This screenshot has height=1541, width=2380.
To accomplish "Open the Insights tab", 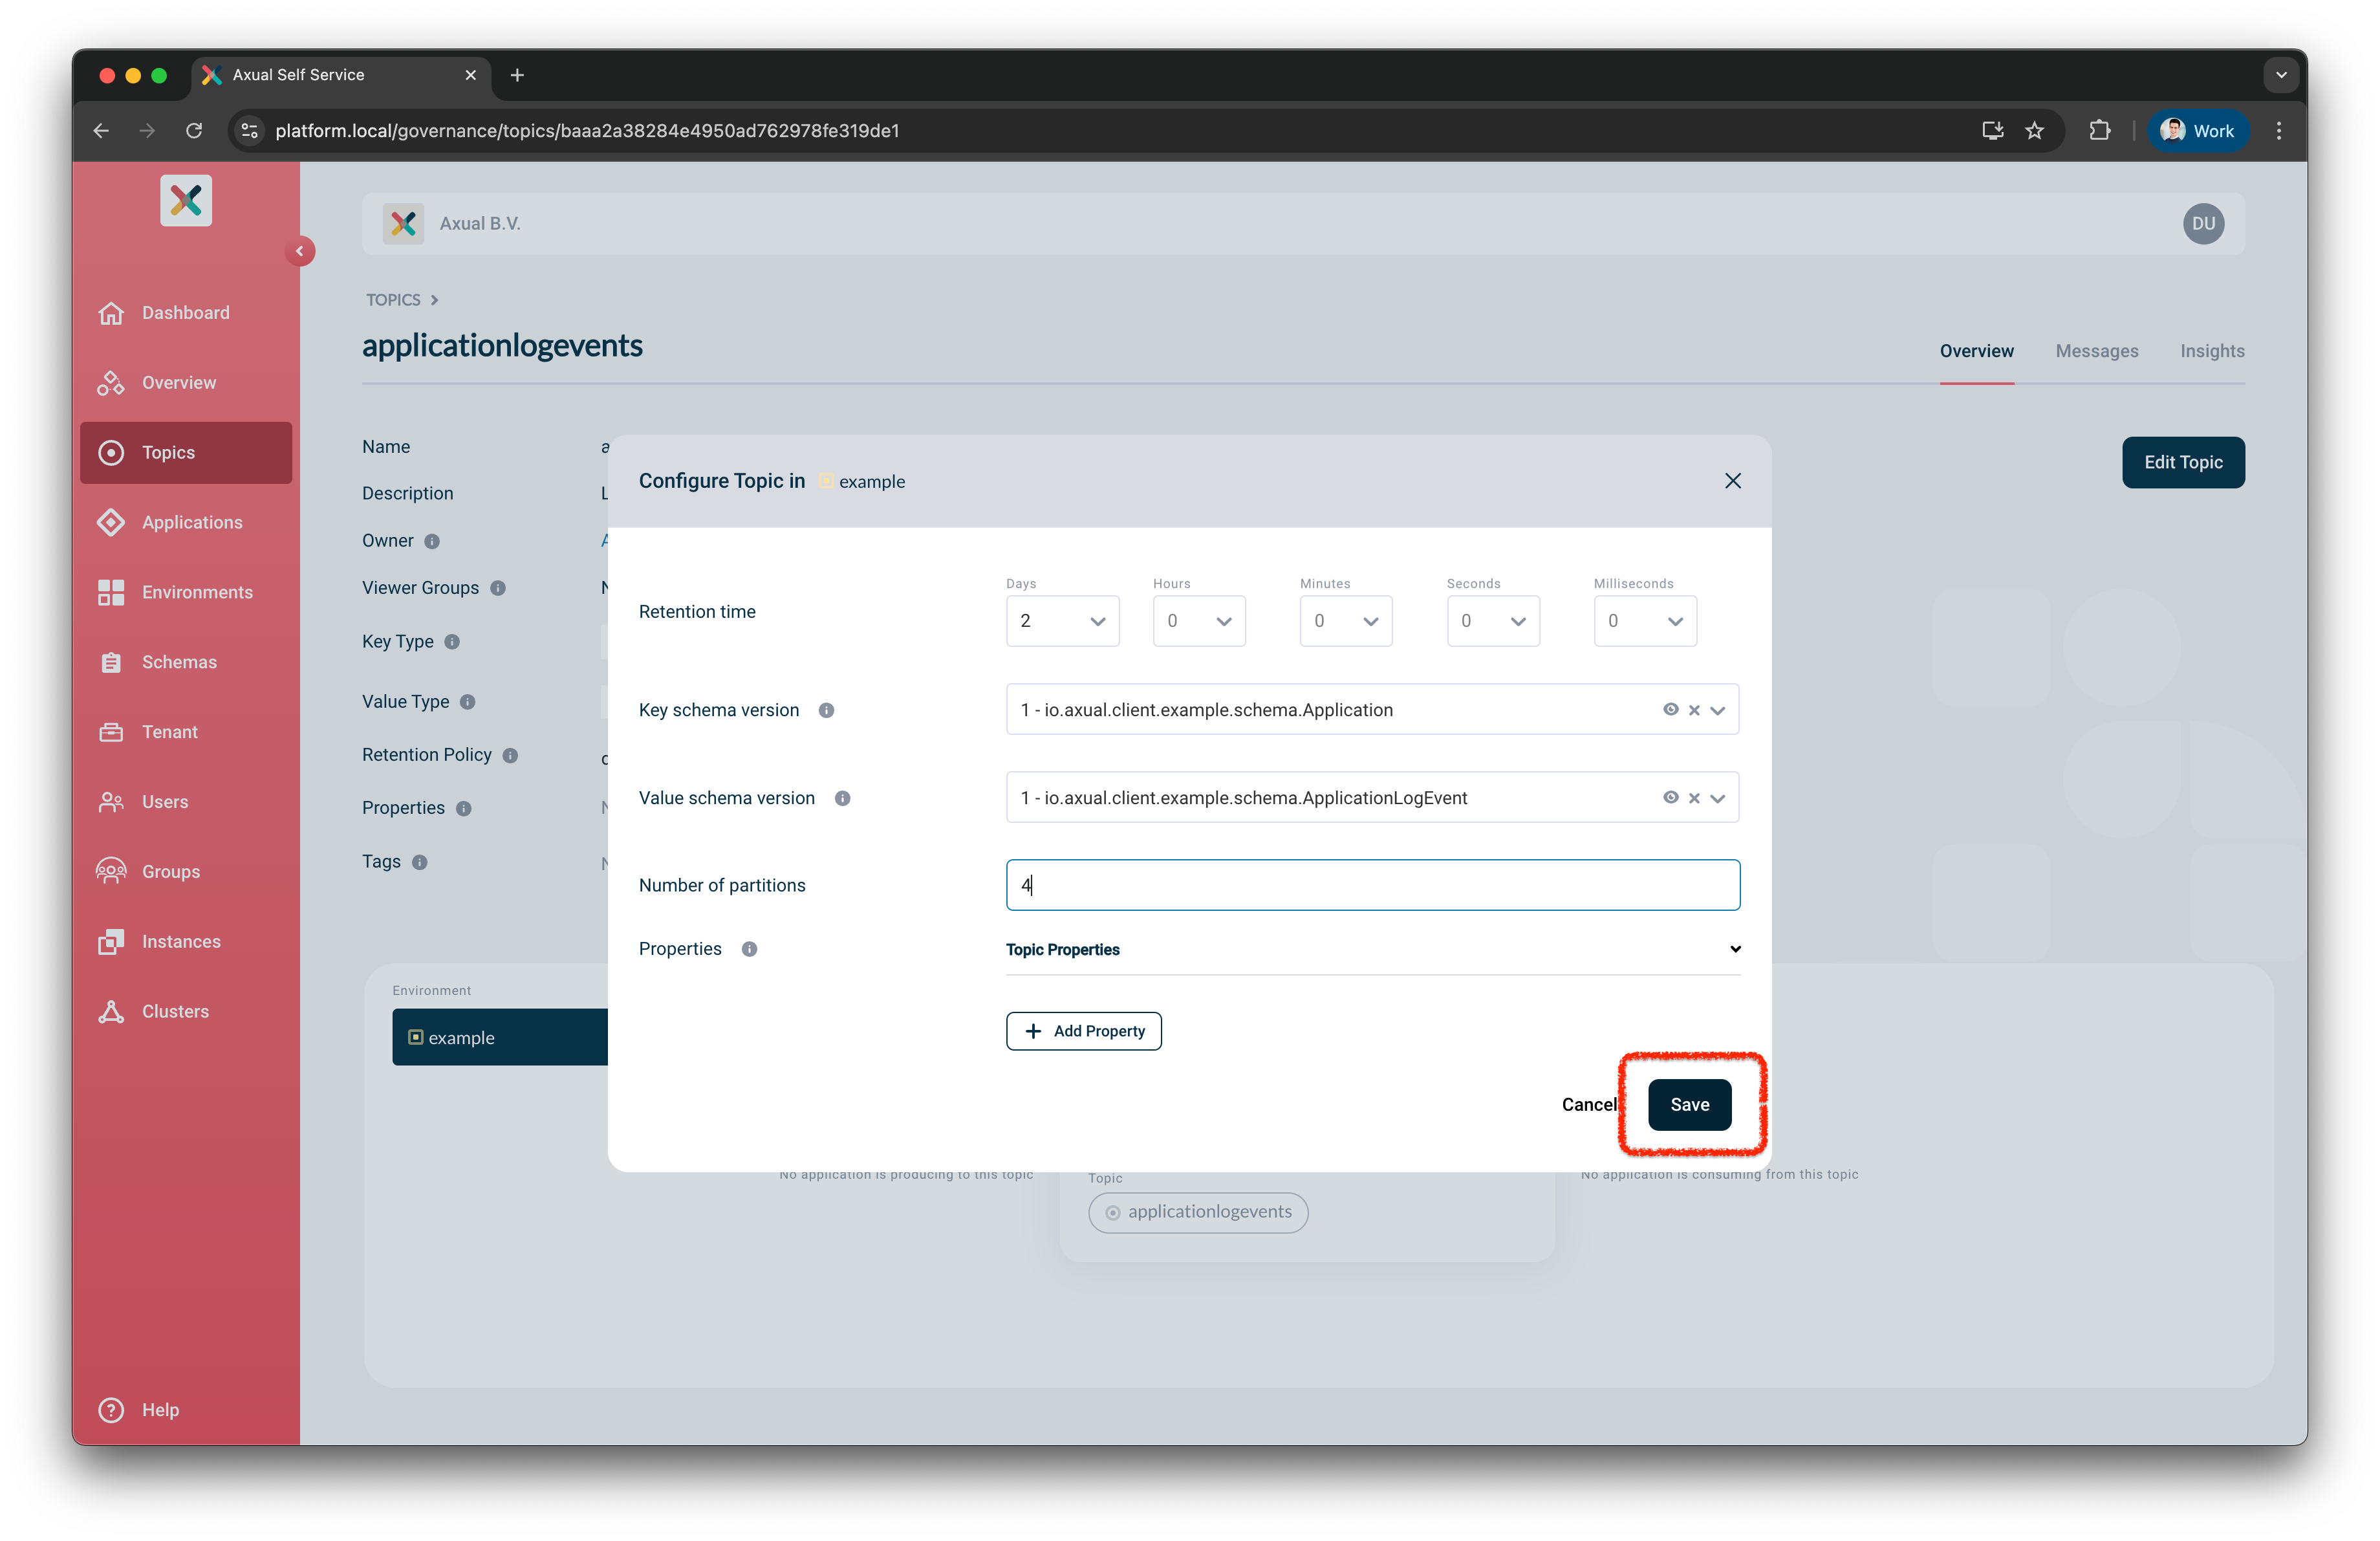I will (2212, 351).
